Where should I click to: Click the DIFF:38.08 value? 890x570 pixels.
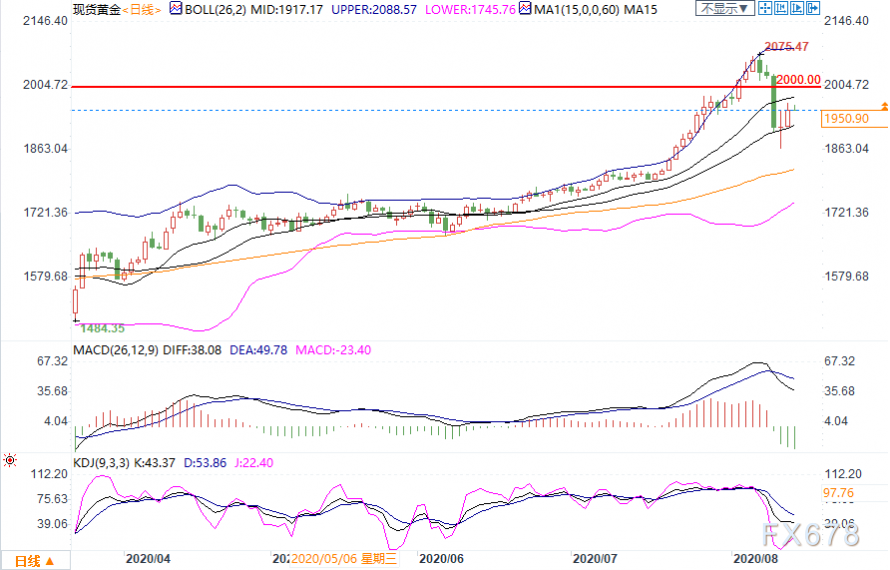click(x=192, y=350)
